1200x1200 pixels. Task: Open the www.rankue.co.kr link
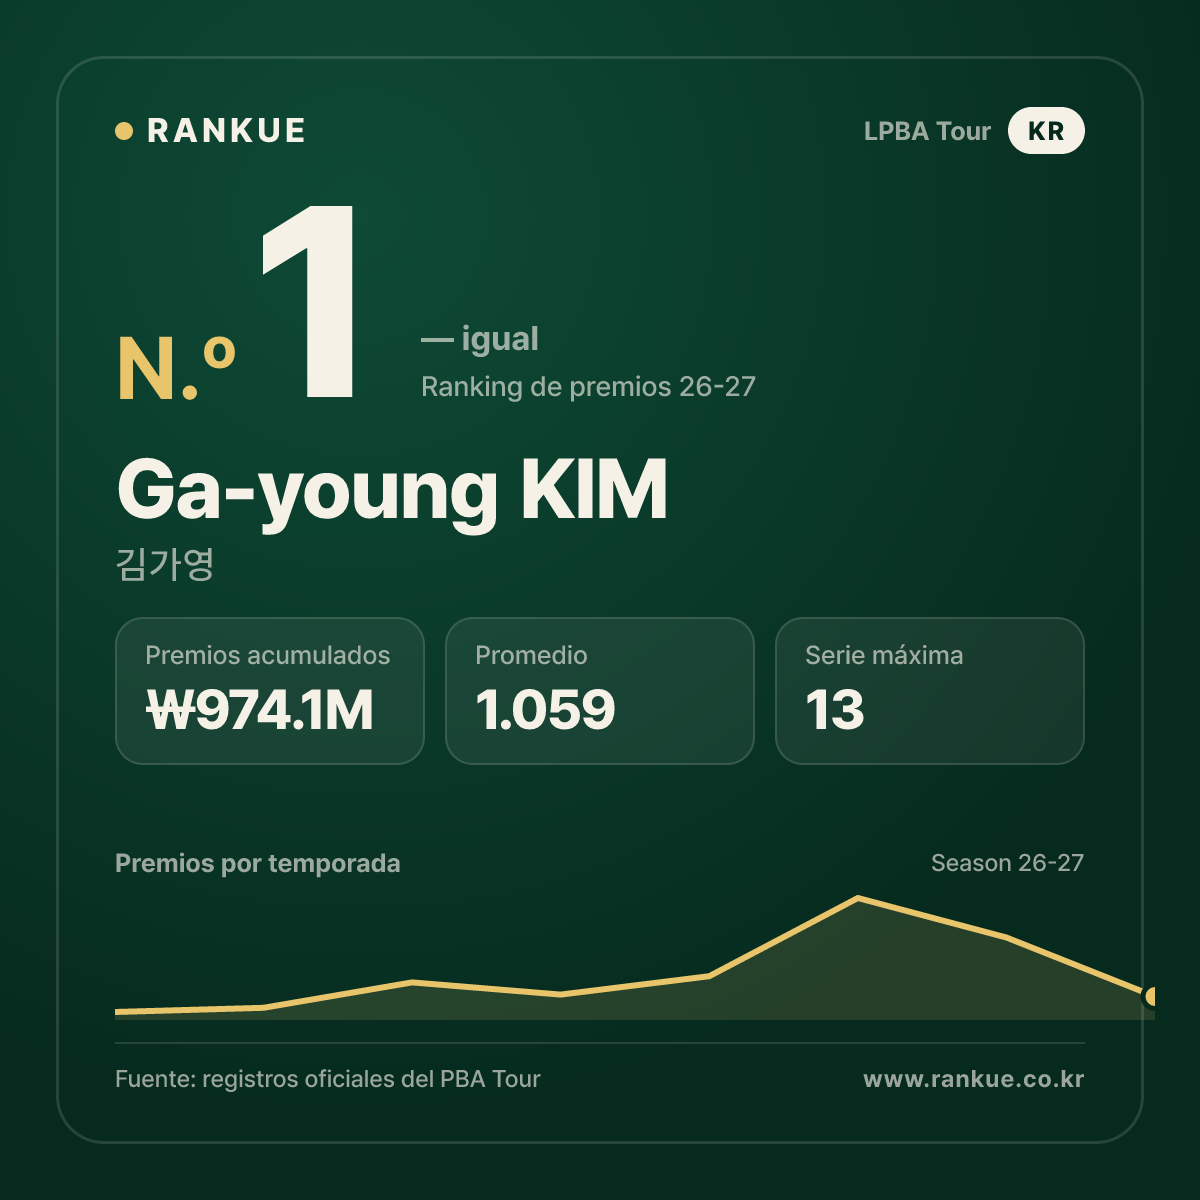(x=974, y=1079)
